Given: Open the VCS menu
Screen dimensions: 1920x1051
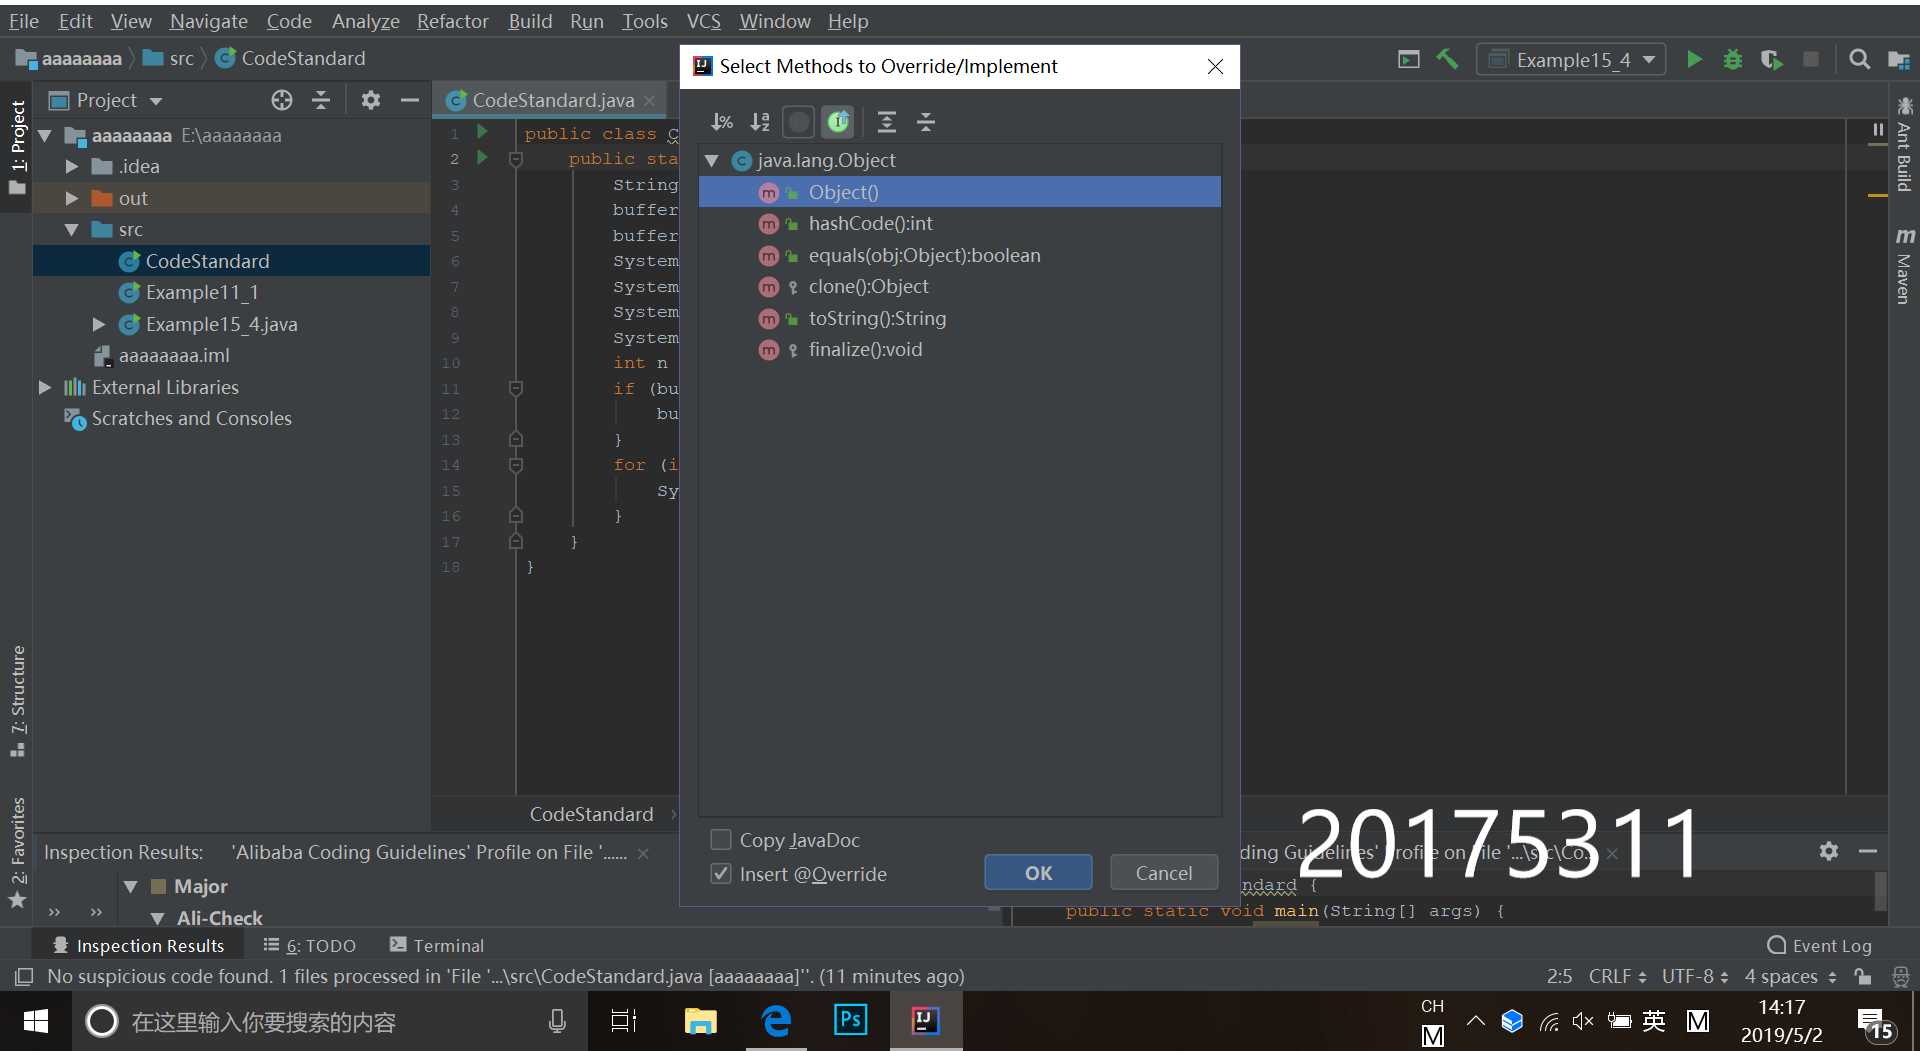Looking at the screenshot, I should 703,21.
